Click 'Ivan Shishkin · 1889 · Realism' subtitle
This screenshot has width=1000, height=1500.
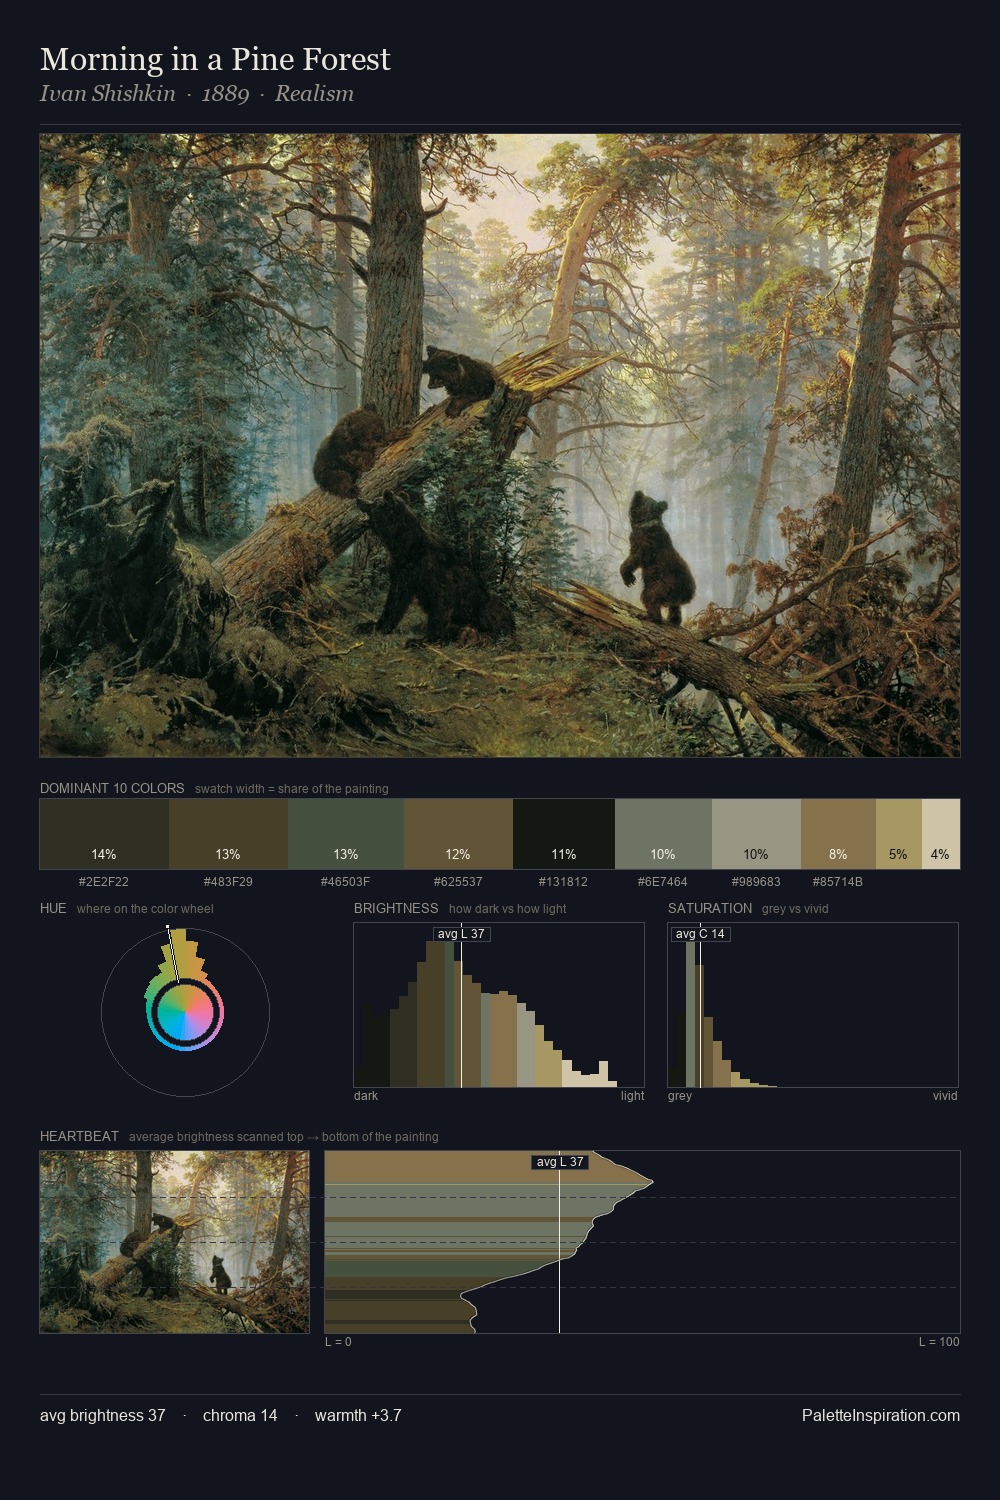click(197, 94)
